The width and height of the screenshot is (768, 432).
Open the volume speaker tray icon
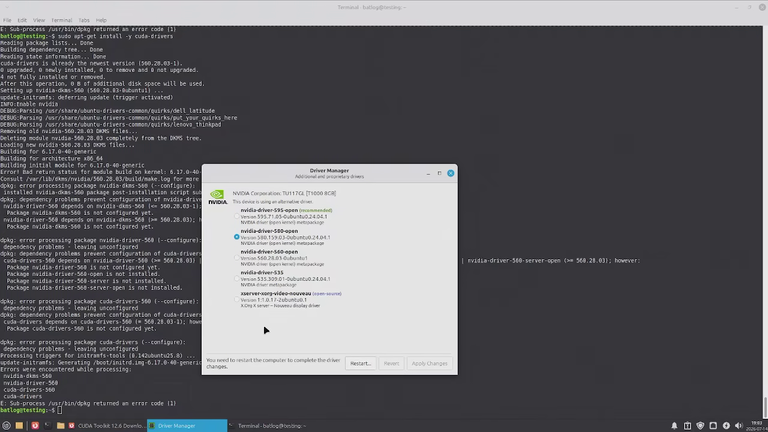click(739, 426)
